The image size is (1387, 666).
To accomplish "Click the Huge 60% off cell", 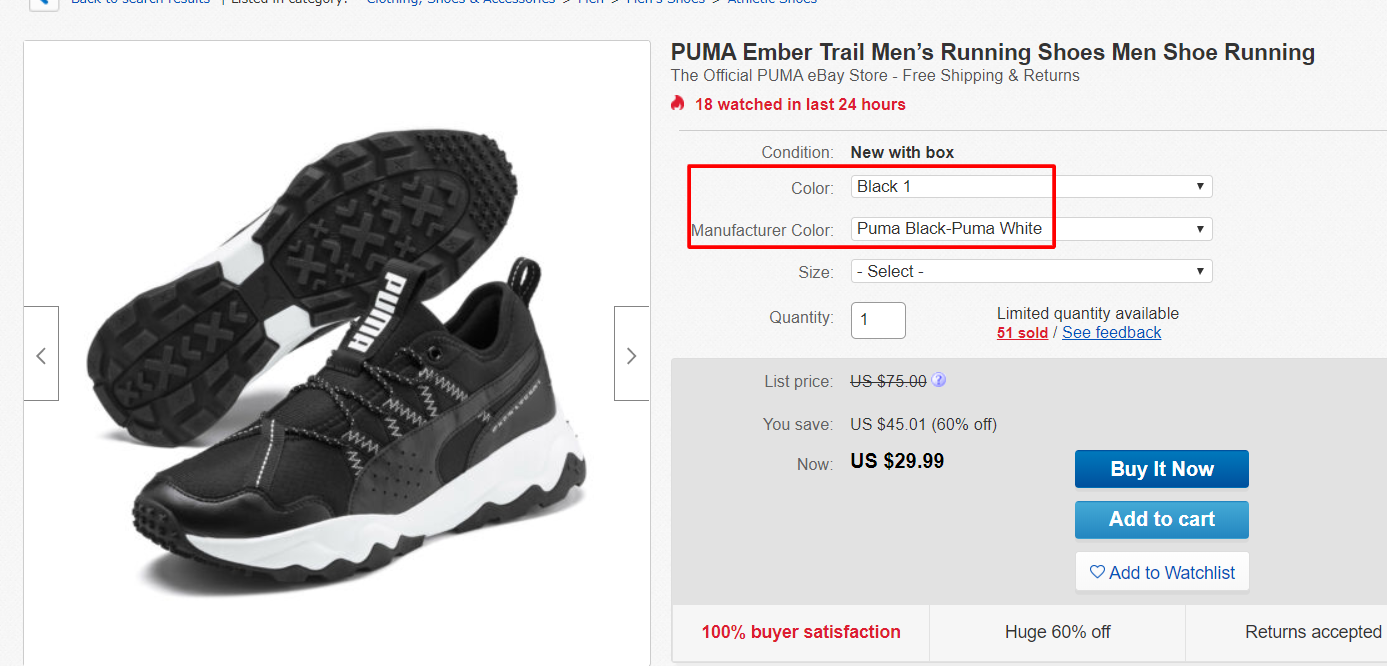I will point(1057,632).
